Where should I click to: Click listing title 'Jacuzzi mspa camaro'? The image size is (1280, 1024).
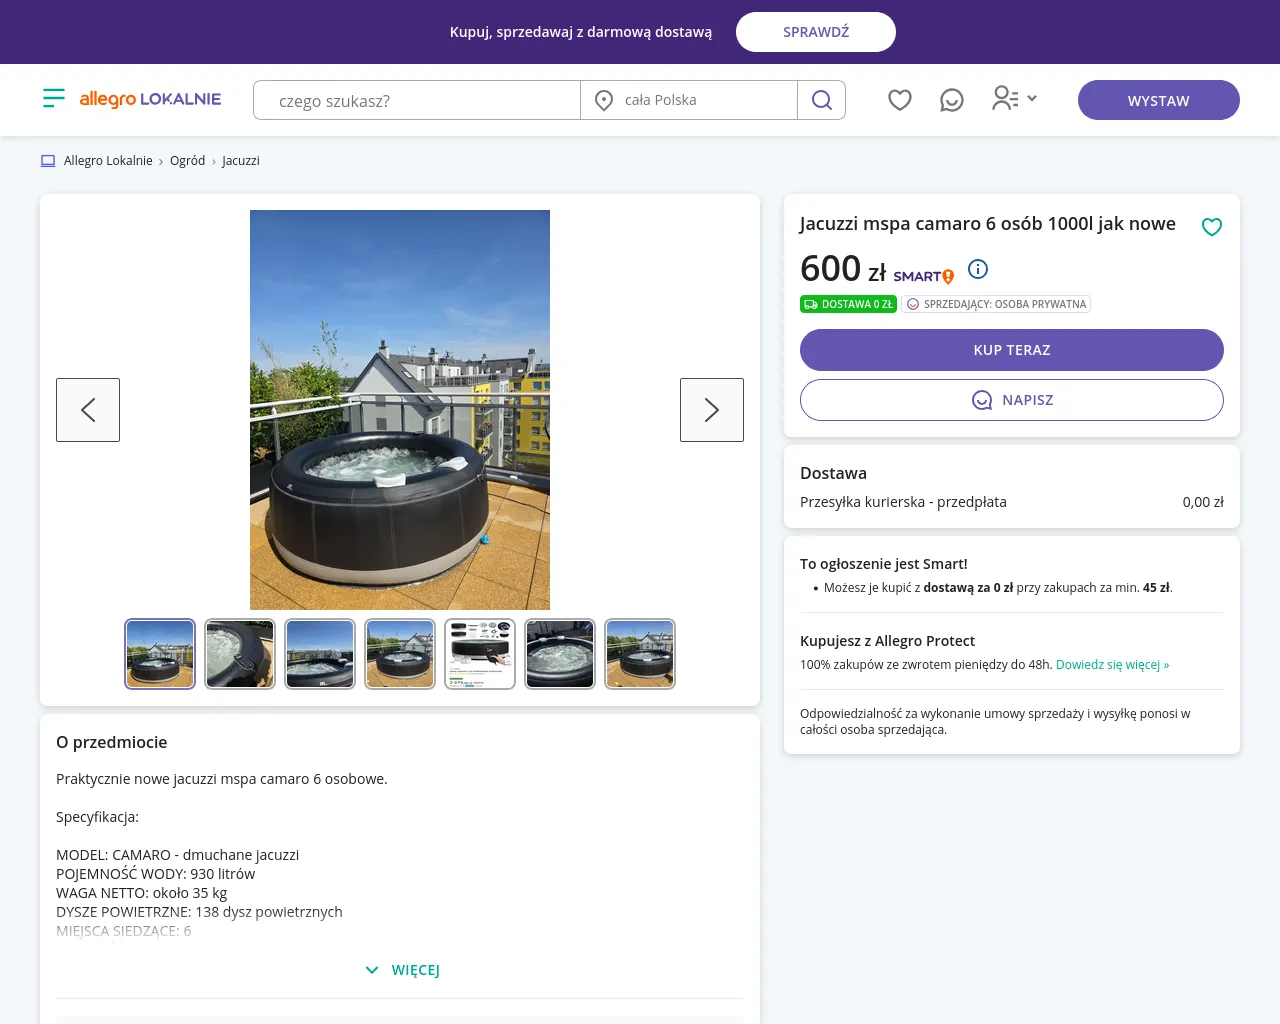coord(988,224)
